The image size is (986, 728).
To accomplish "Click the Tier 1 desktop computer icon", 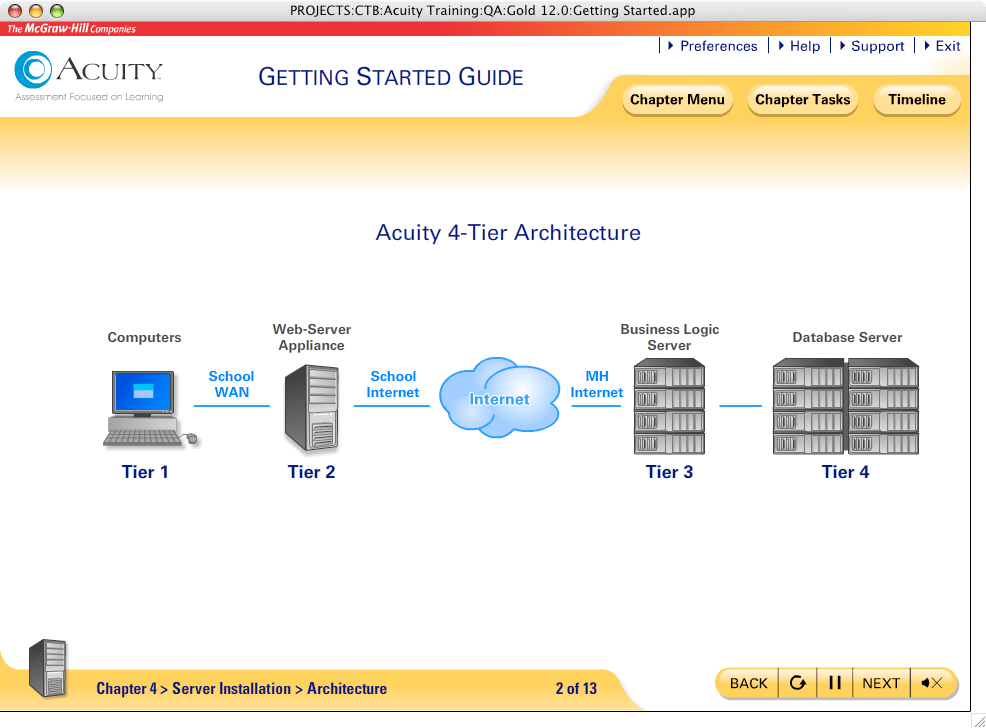I will coord(148,408).
